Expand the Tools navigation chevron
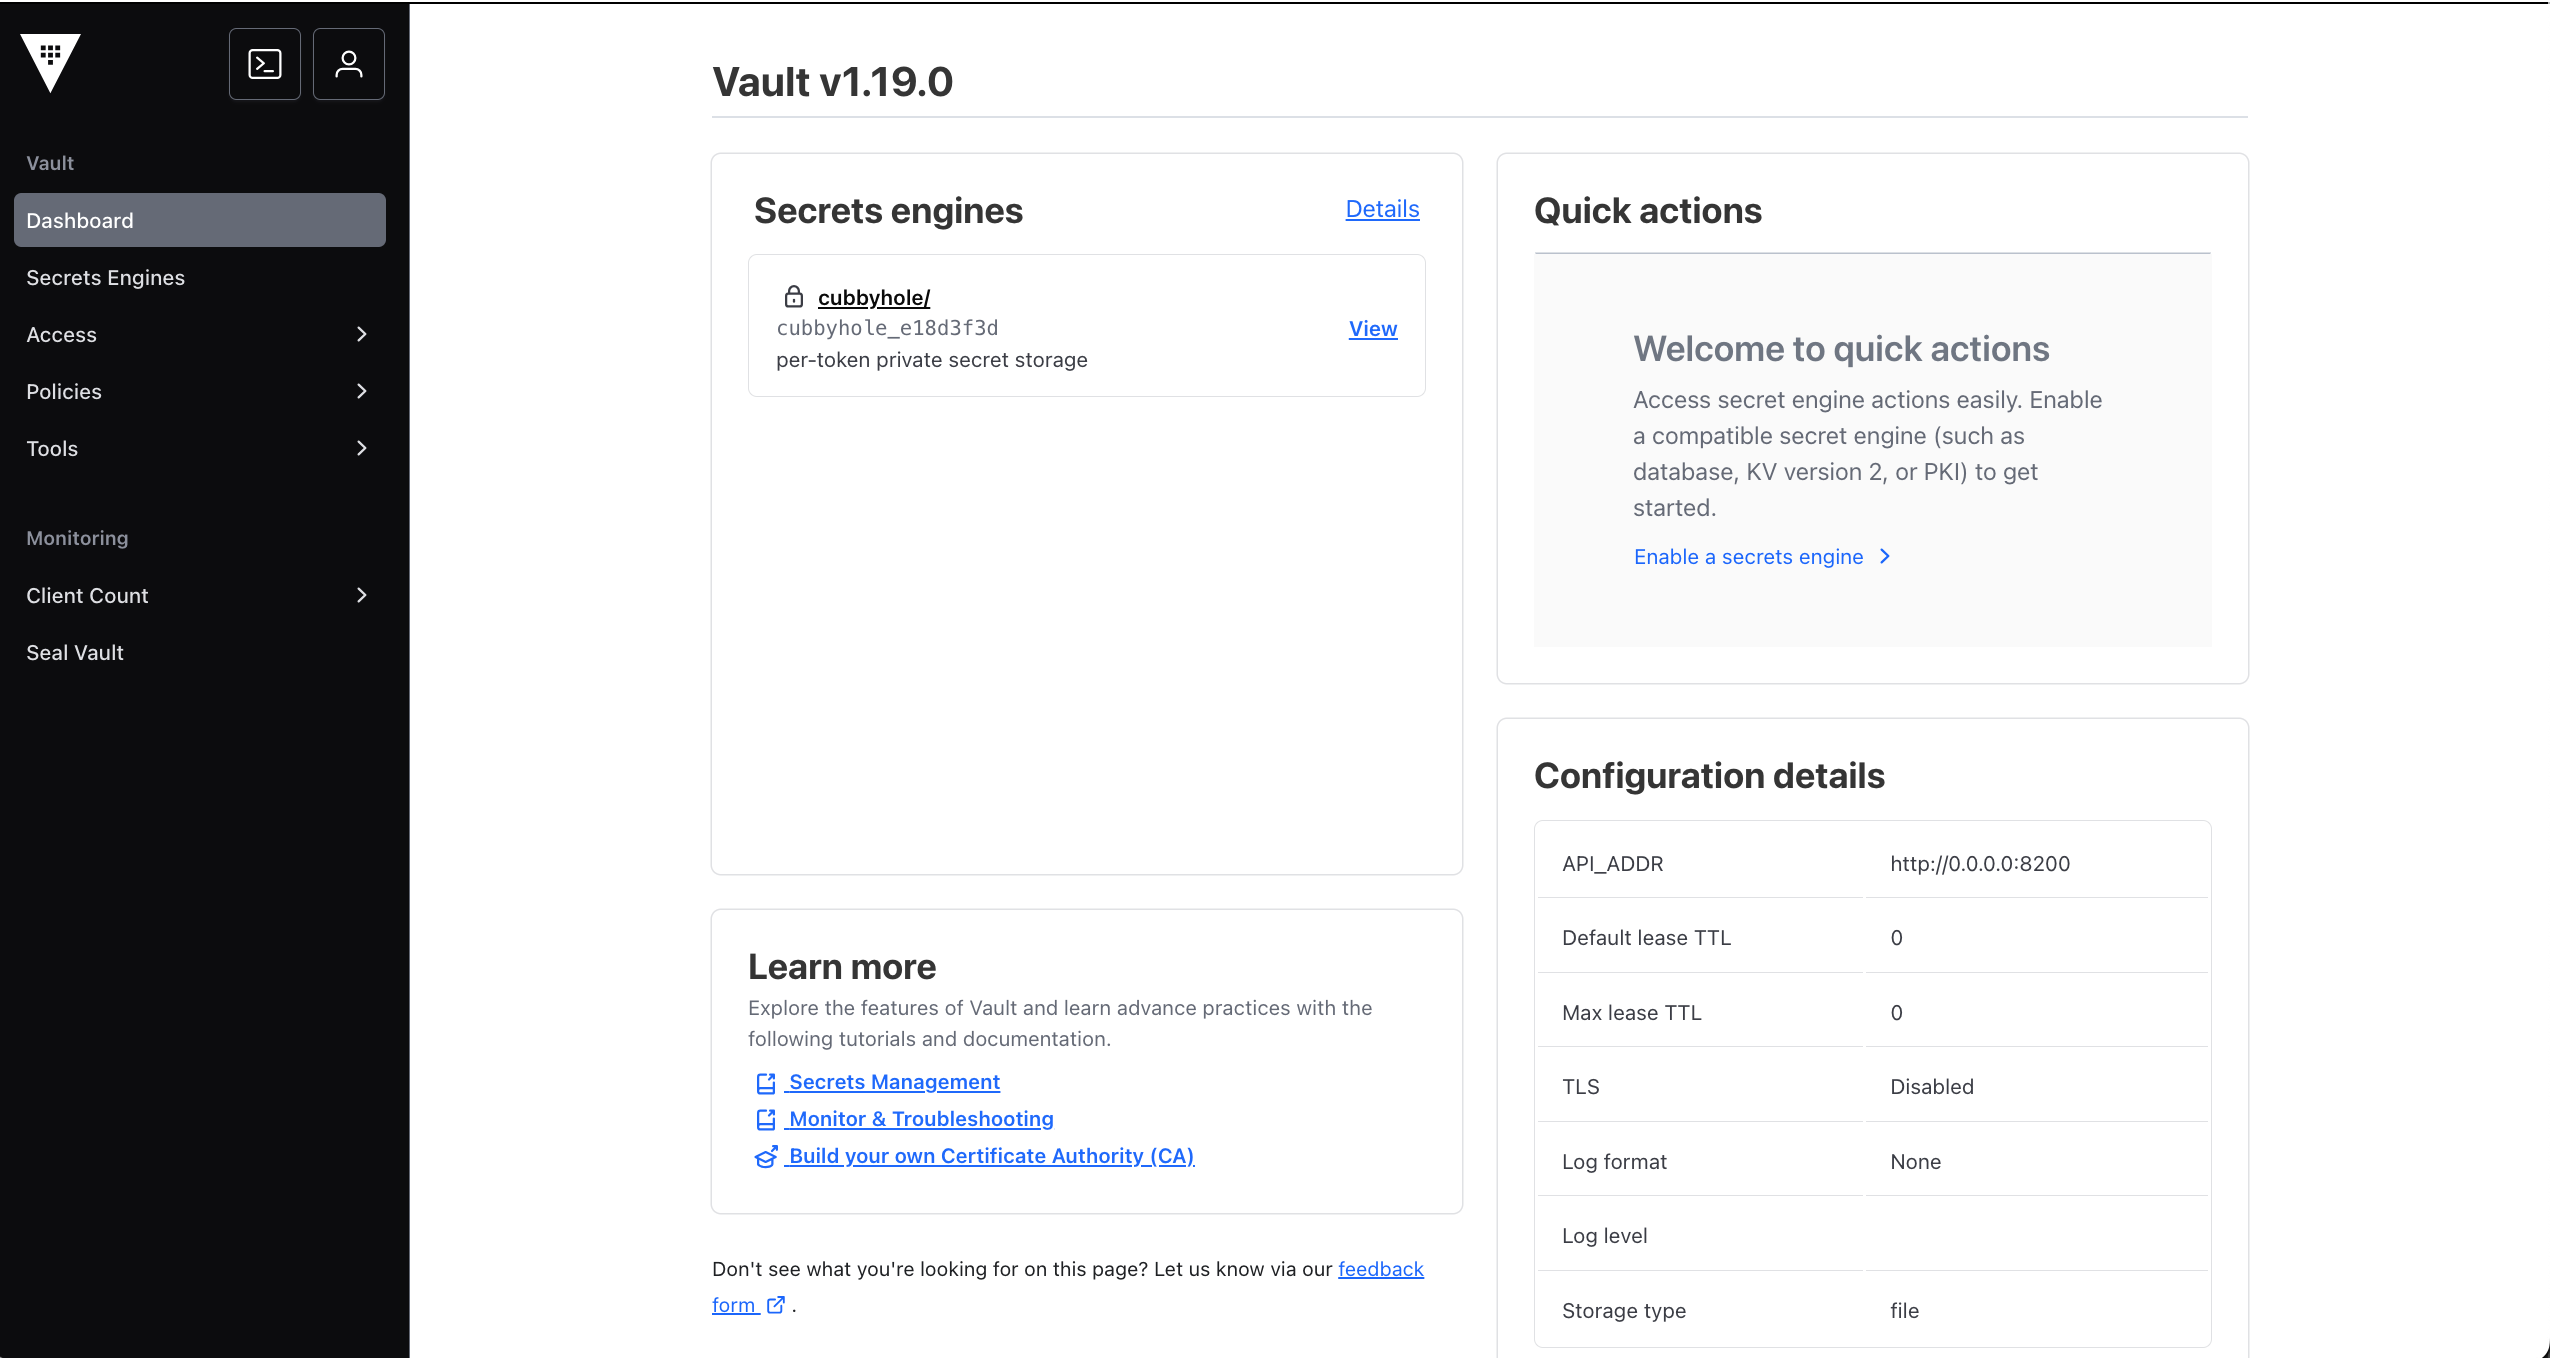 (x=362, y=448)
